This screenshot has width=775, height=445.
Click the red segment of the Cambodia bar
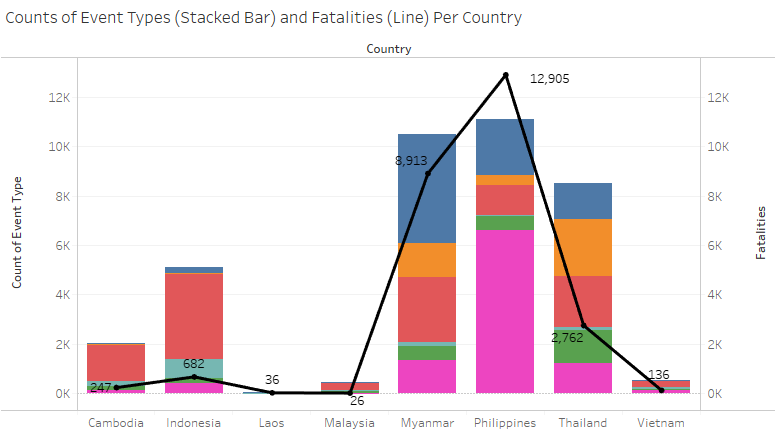pos(116,362)
